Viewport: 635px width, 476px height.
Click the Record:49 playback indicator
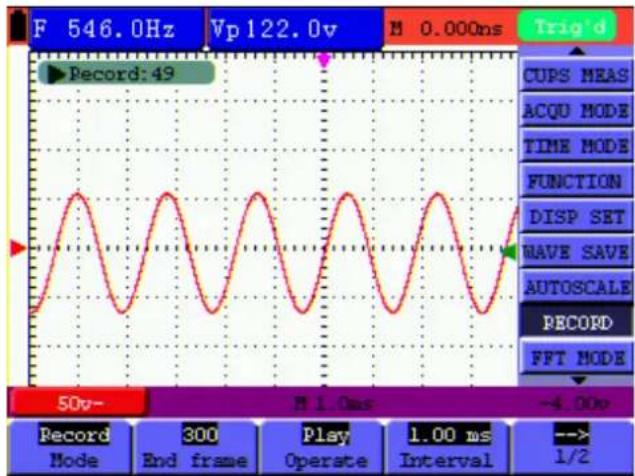126,73
